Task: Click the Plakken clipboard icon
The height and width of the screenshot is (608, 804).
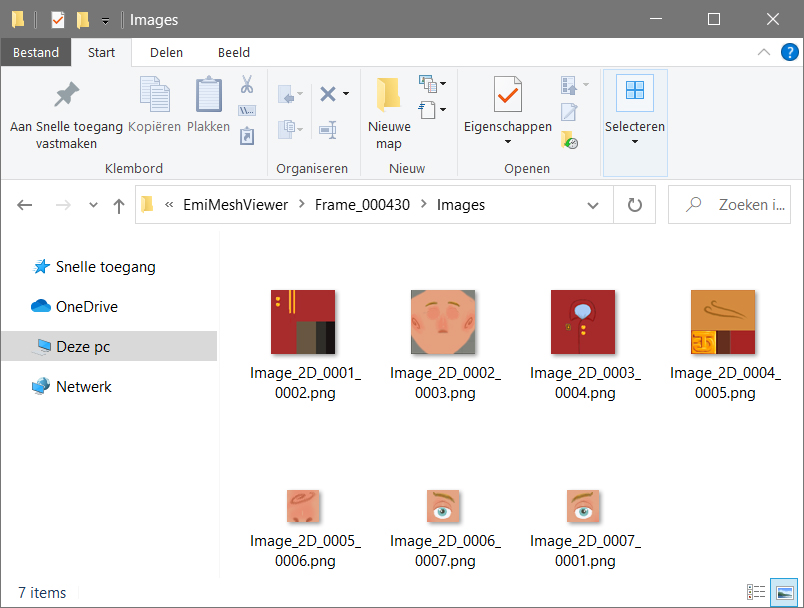Action: point(209,94)
